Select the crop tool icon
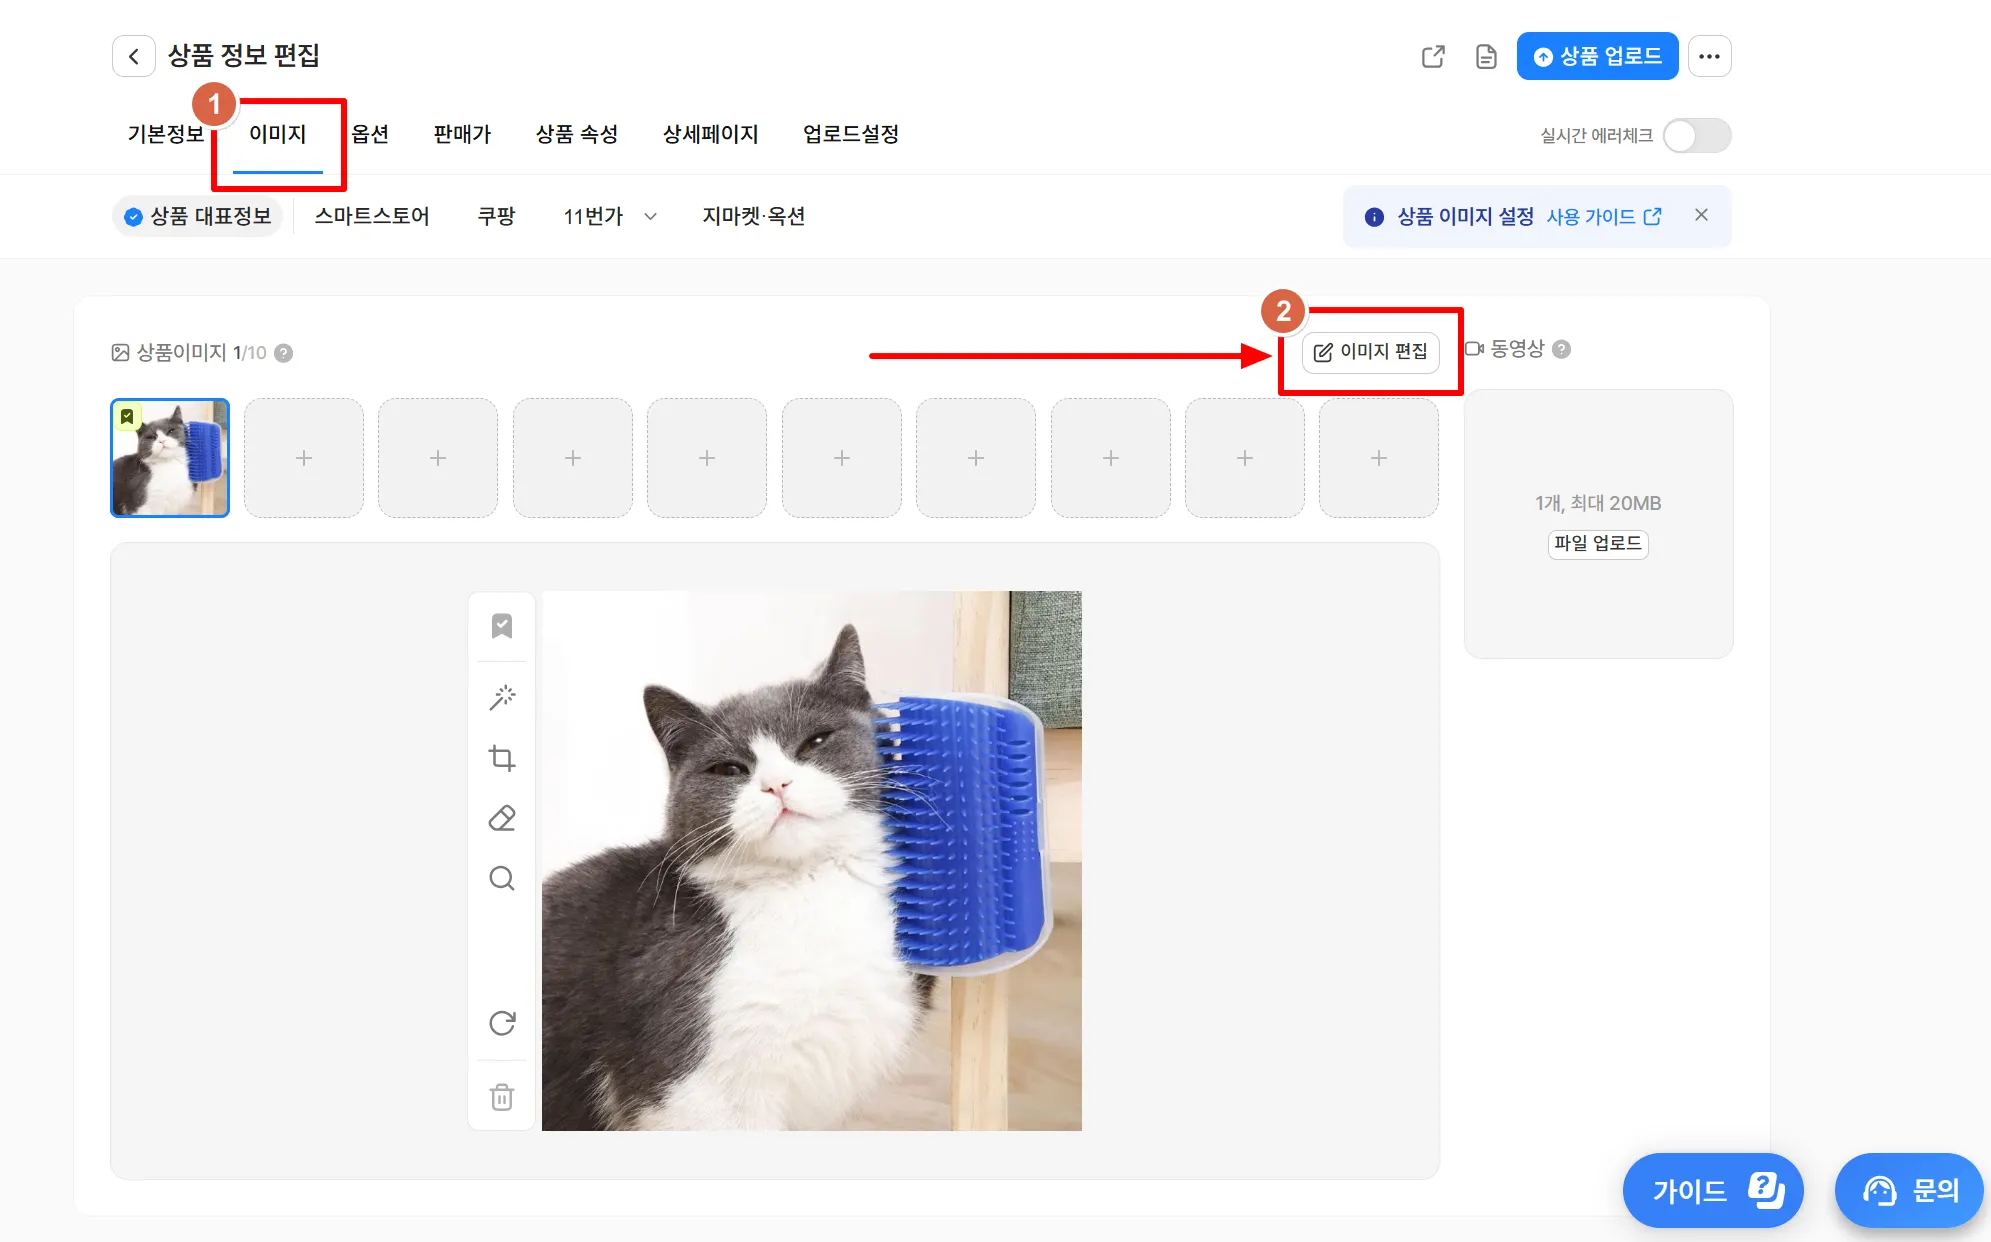The width and height of the screenshot is (1991, 1242). pyautogui.click(x=502, y=758)
